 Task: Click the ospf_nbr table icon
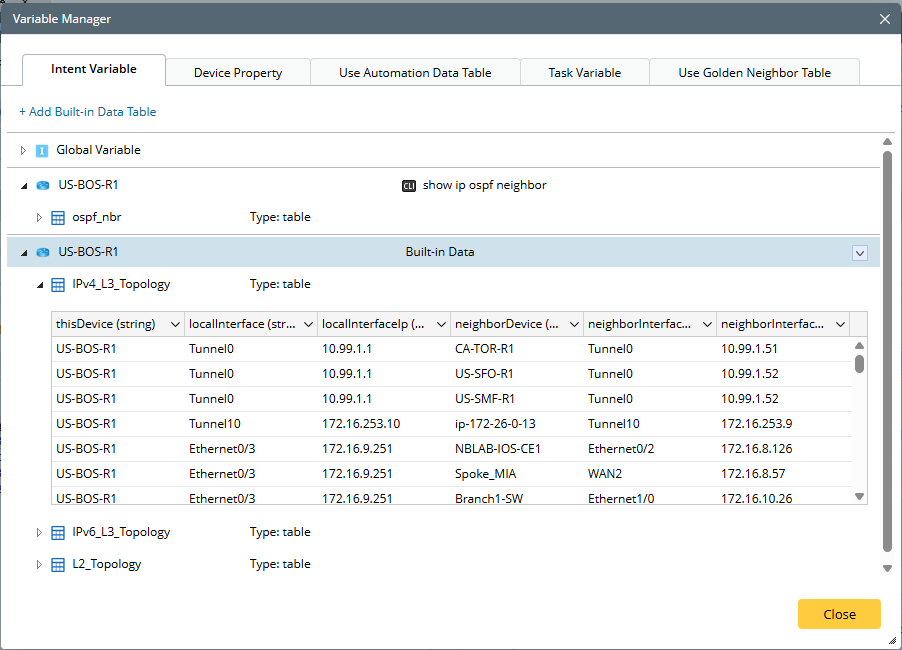pos(58,217)
